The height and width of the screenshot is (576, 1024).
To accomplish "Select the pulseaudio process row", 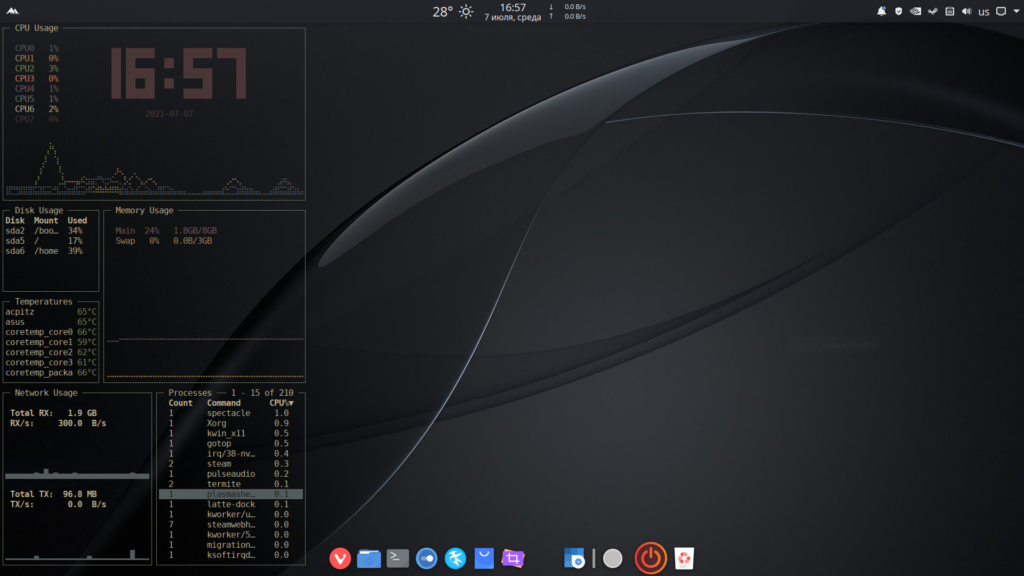I will pos(231,474).
